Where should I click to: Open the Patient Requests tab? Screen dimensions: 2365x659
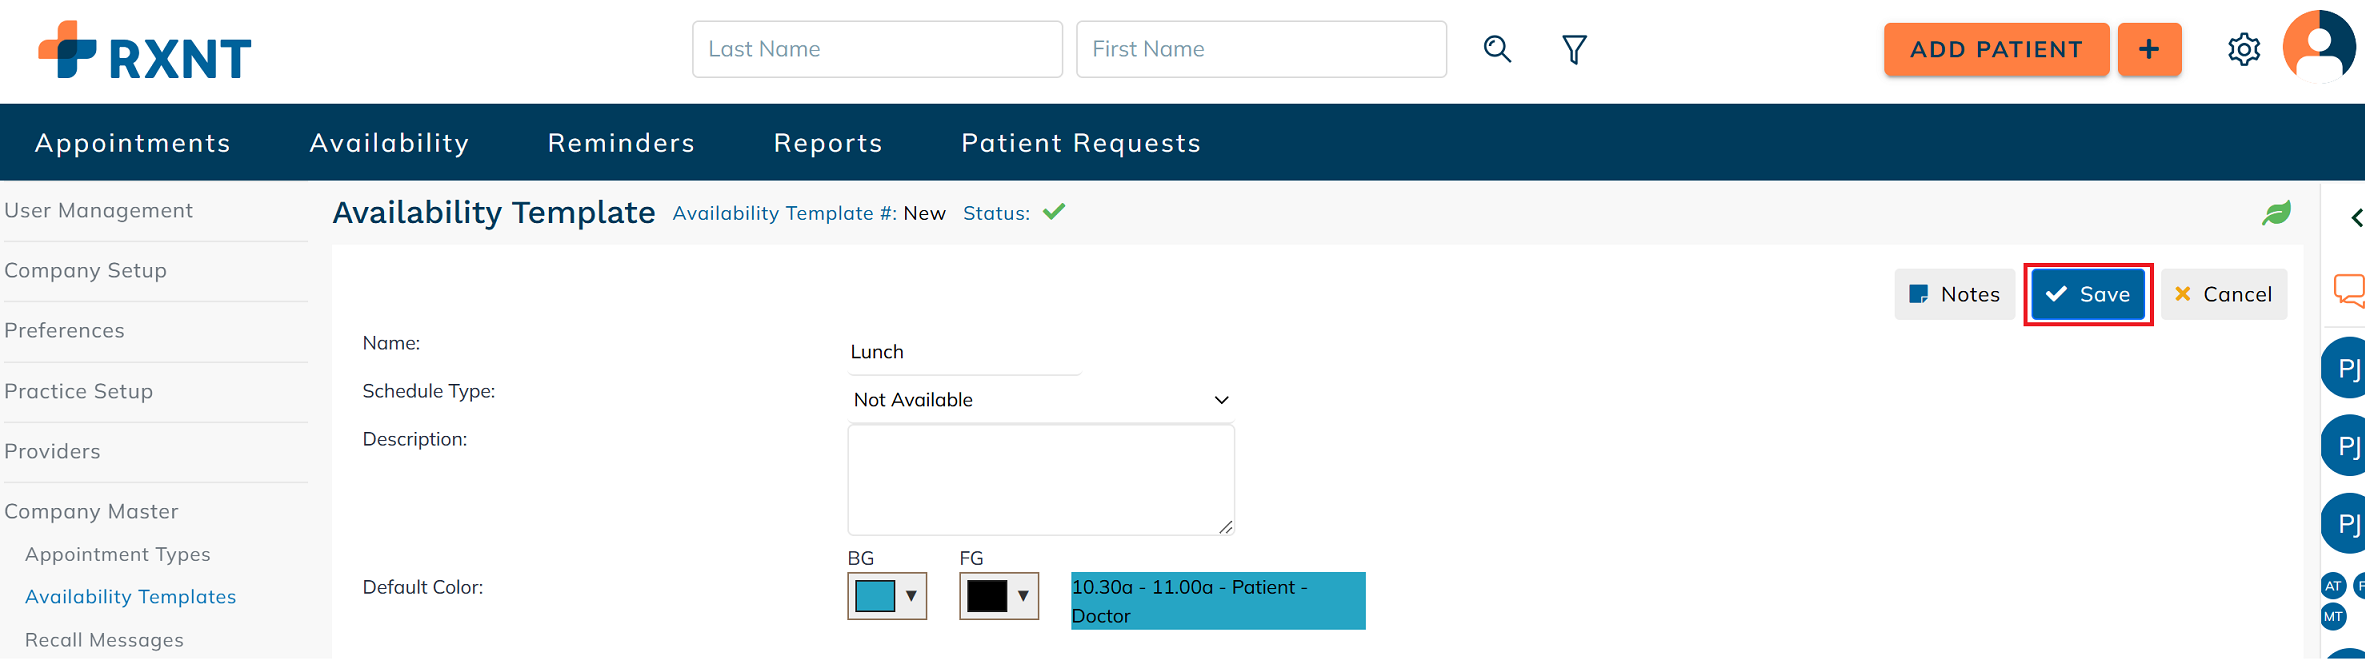point(1081,143)
